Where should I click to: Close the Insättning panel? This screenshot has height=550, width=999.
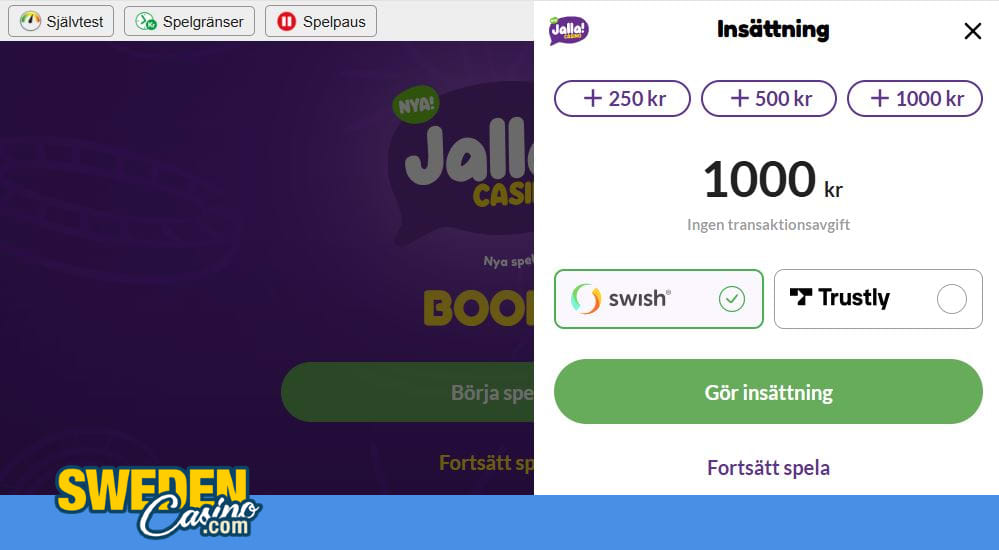pyautogui.click(x=972, y=31)
